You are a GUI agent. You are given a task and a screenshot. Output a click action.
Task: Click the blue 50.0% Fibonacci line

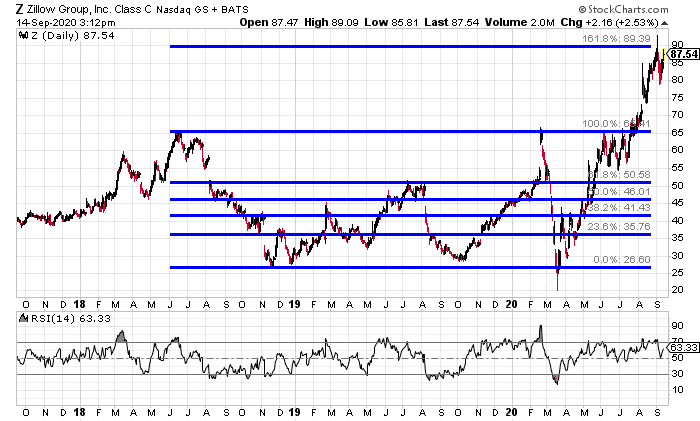coord(410,199)
